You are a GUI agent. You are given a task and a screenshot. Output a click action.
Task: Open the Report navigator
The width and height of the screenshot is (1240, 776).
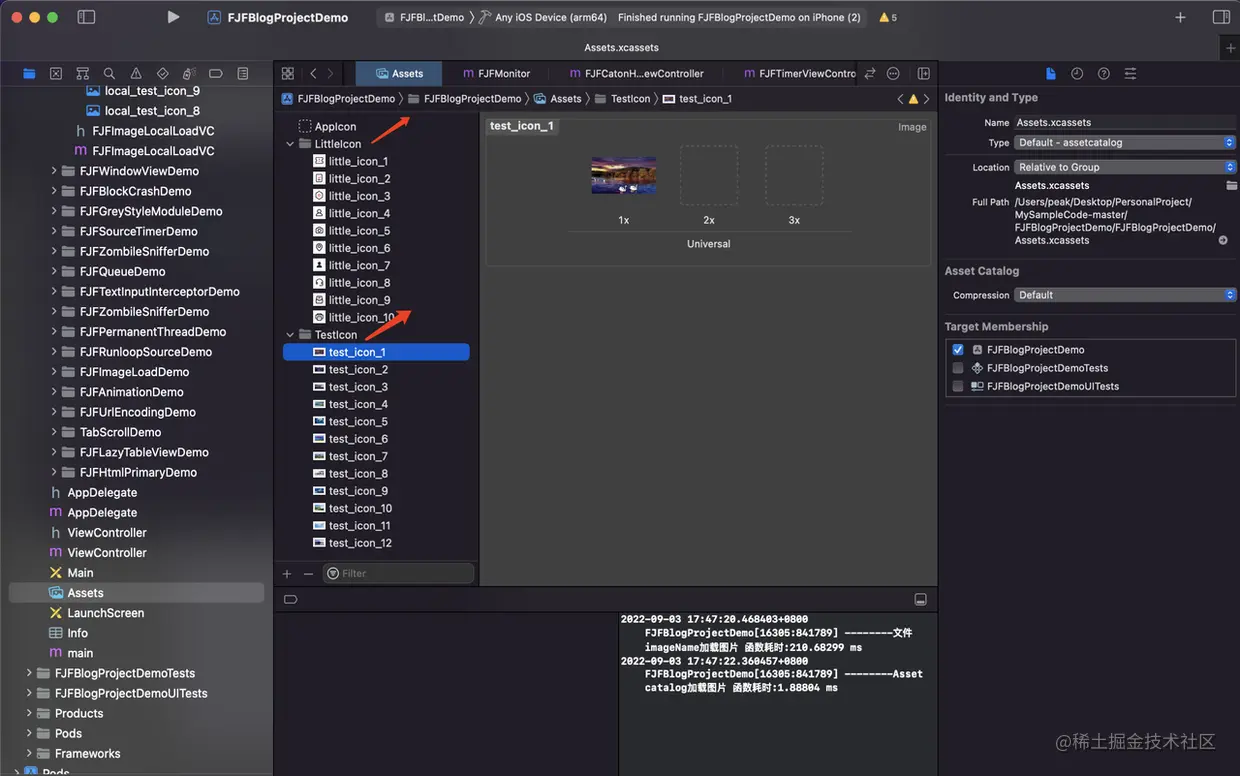coord(243,73)
